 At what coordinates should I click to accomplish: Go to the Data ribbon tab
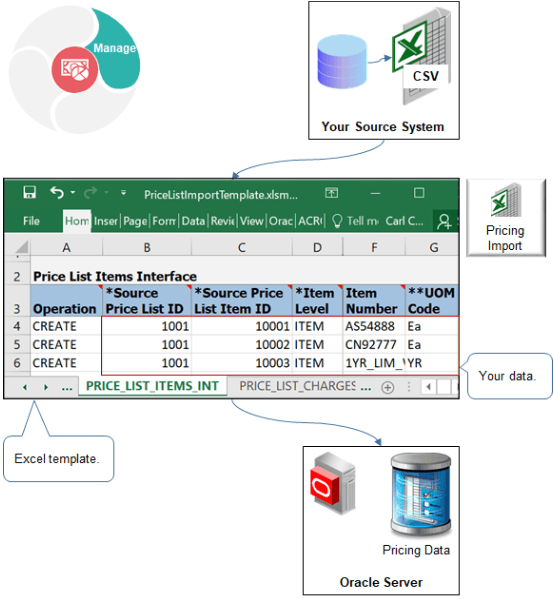[193, 221]
